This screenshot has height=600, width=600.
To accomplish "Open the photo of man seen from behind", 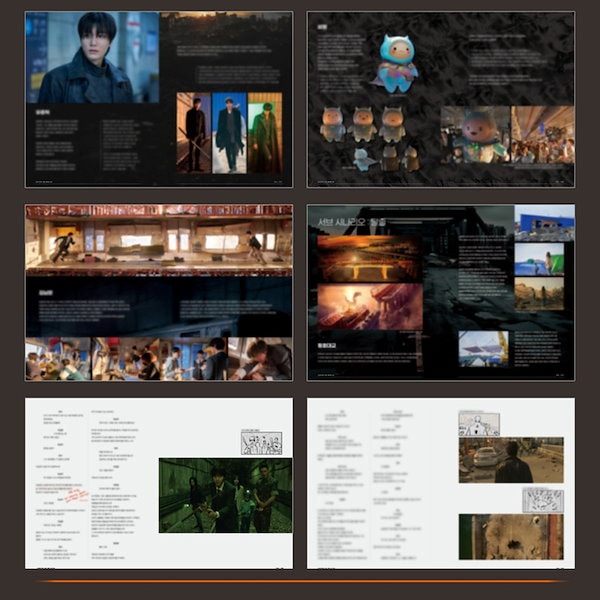I will (510, 460).
